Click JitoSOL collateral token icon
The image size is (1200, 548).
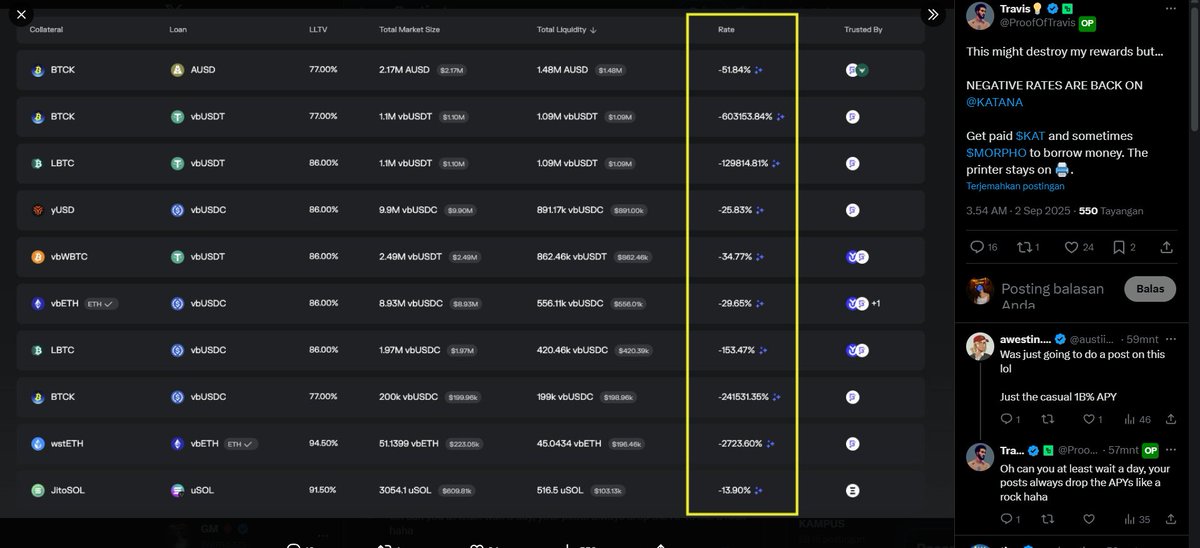[x=38, y=490]
